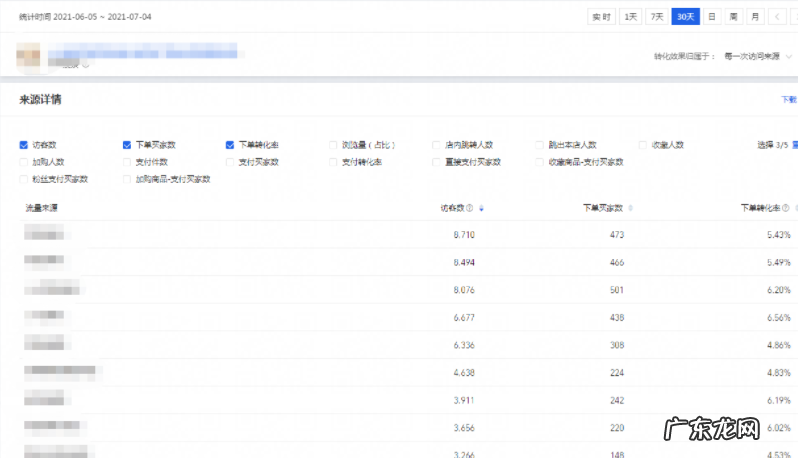Click the date range 2021-06-05 ~ 2021-07-04
Viewport: 798px width, 458px height.
click(x=102, y=17)
